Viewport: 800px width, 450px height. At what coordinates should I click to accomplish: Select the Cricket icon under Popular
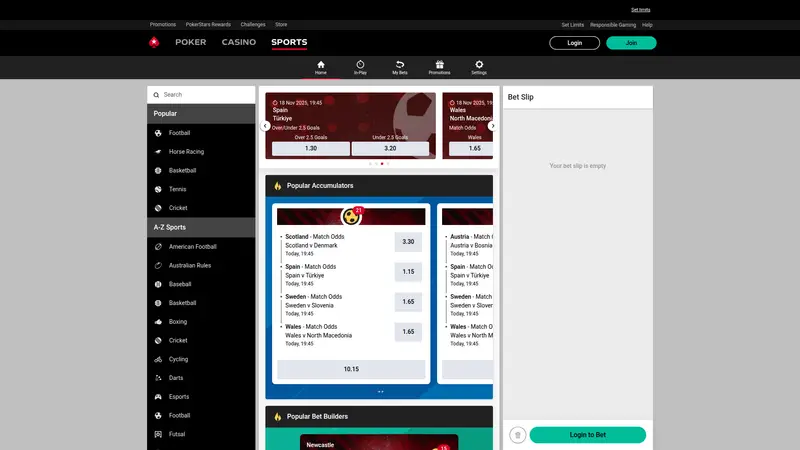158,208
